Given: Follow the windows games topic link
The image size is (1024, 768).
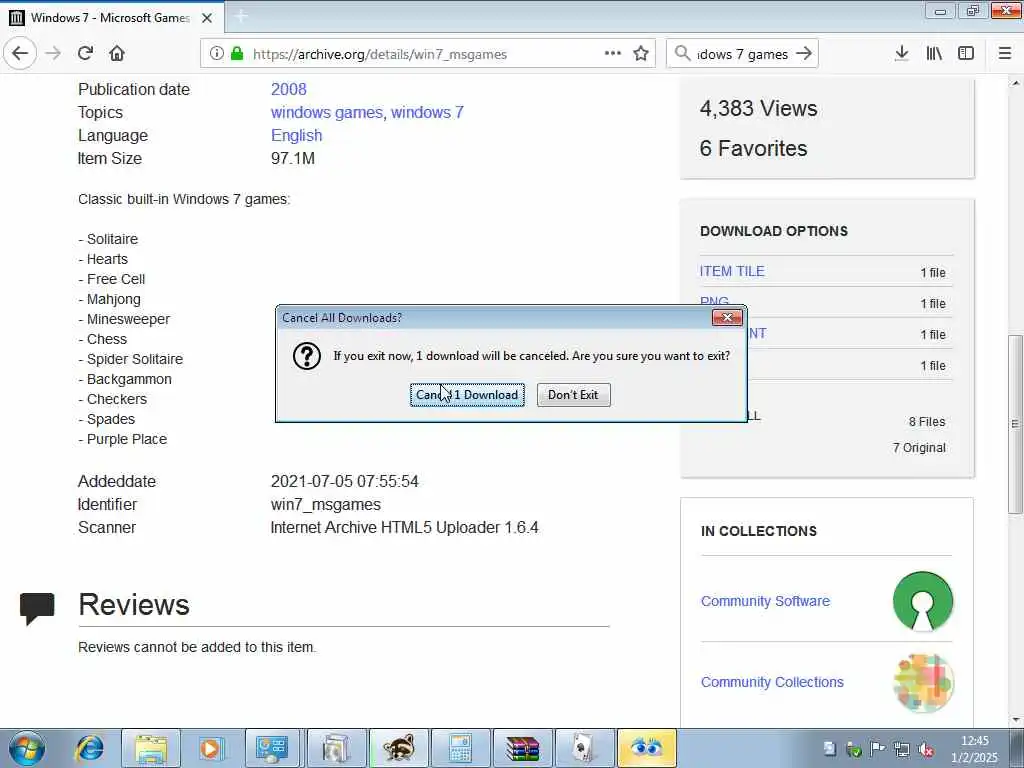Looking at the screenshot, I should (327, 112).
